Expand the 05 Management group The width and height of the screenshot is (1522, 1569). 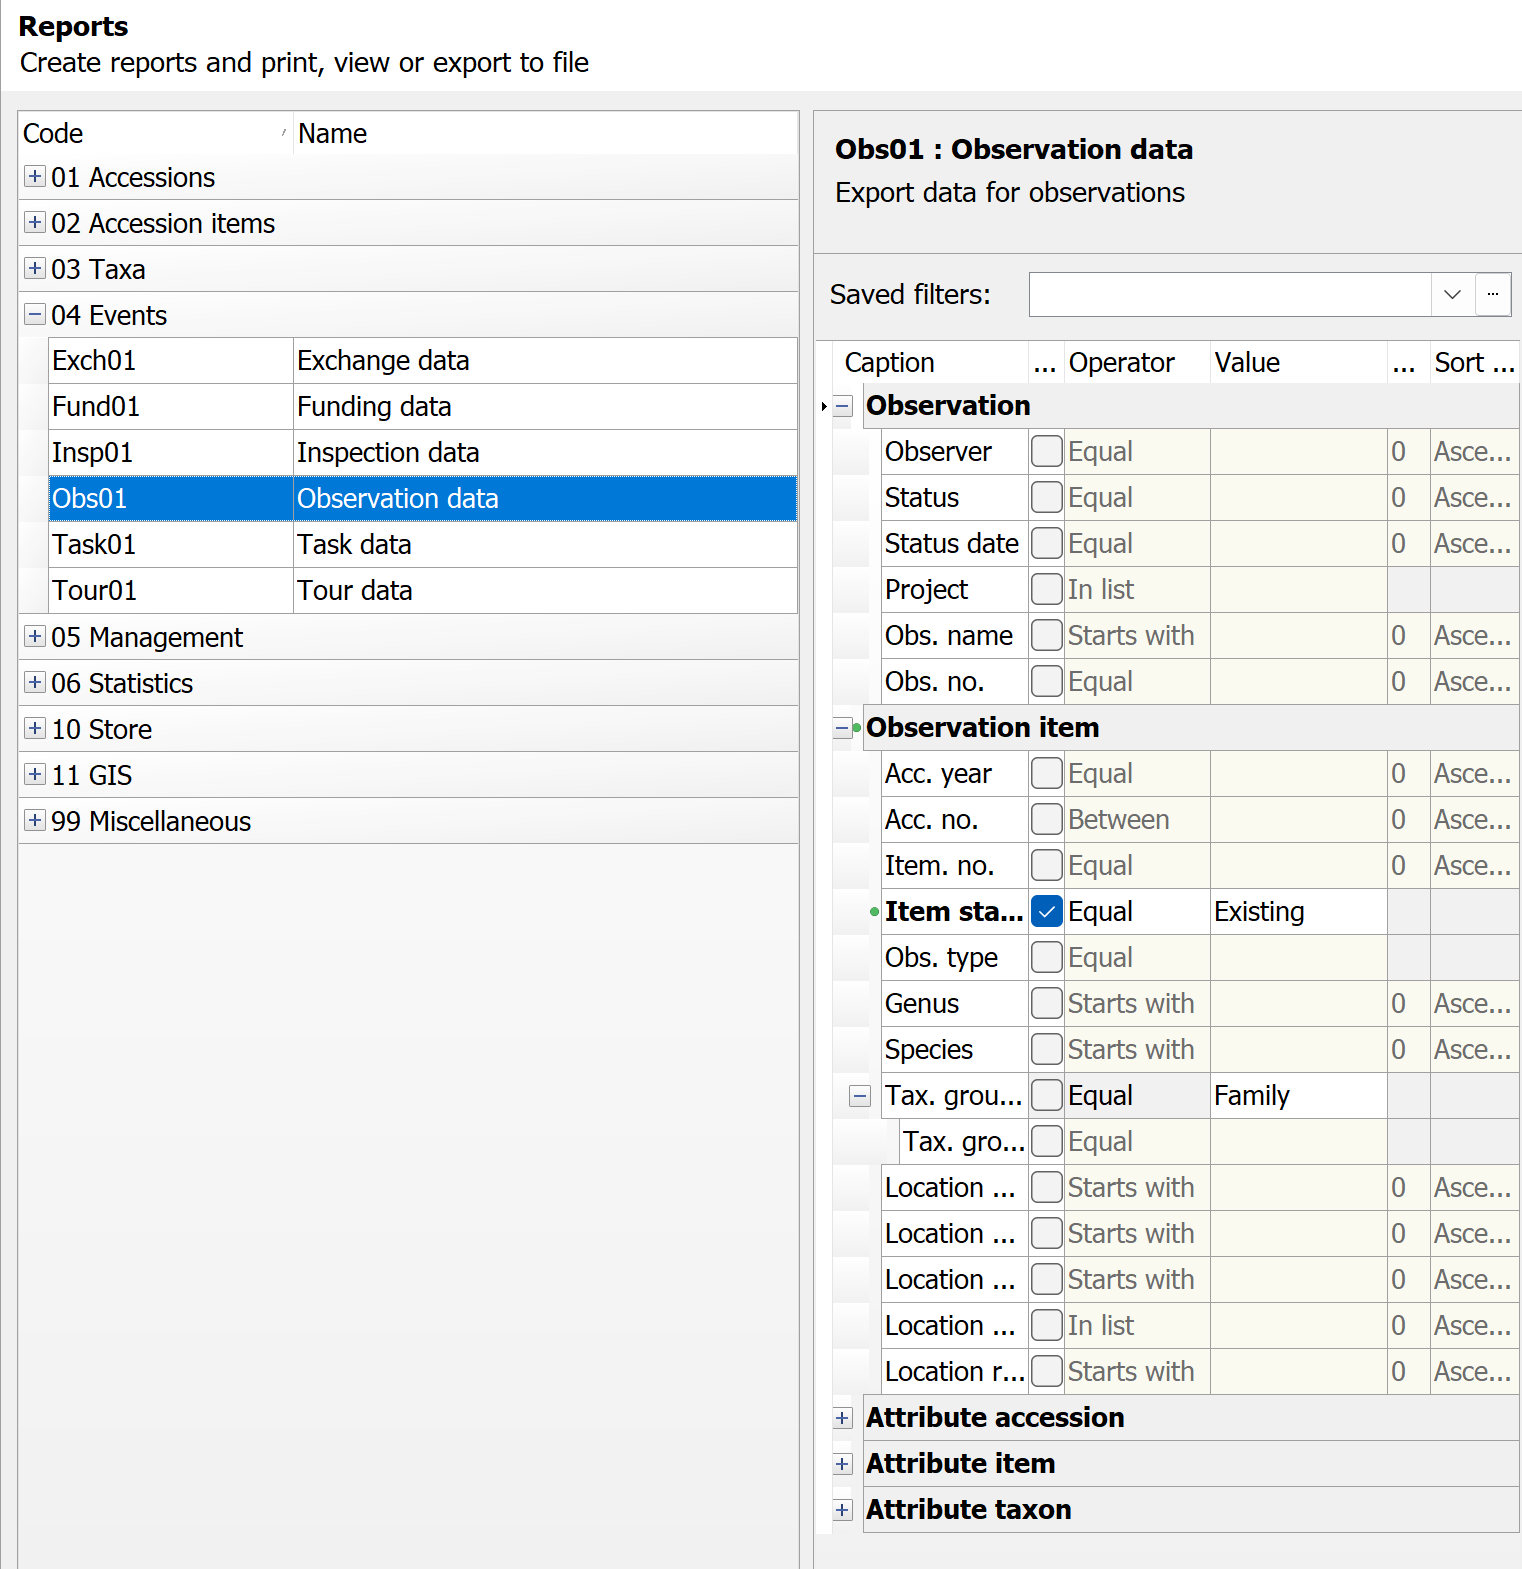(35, 637)
